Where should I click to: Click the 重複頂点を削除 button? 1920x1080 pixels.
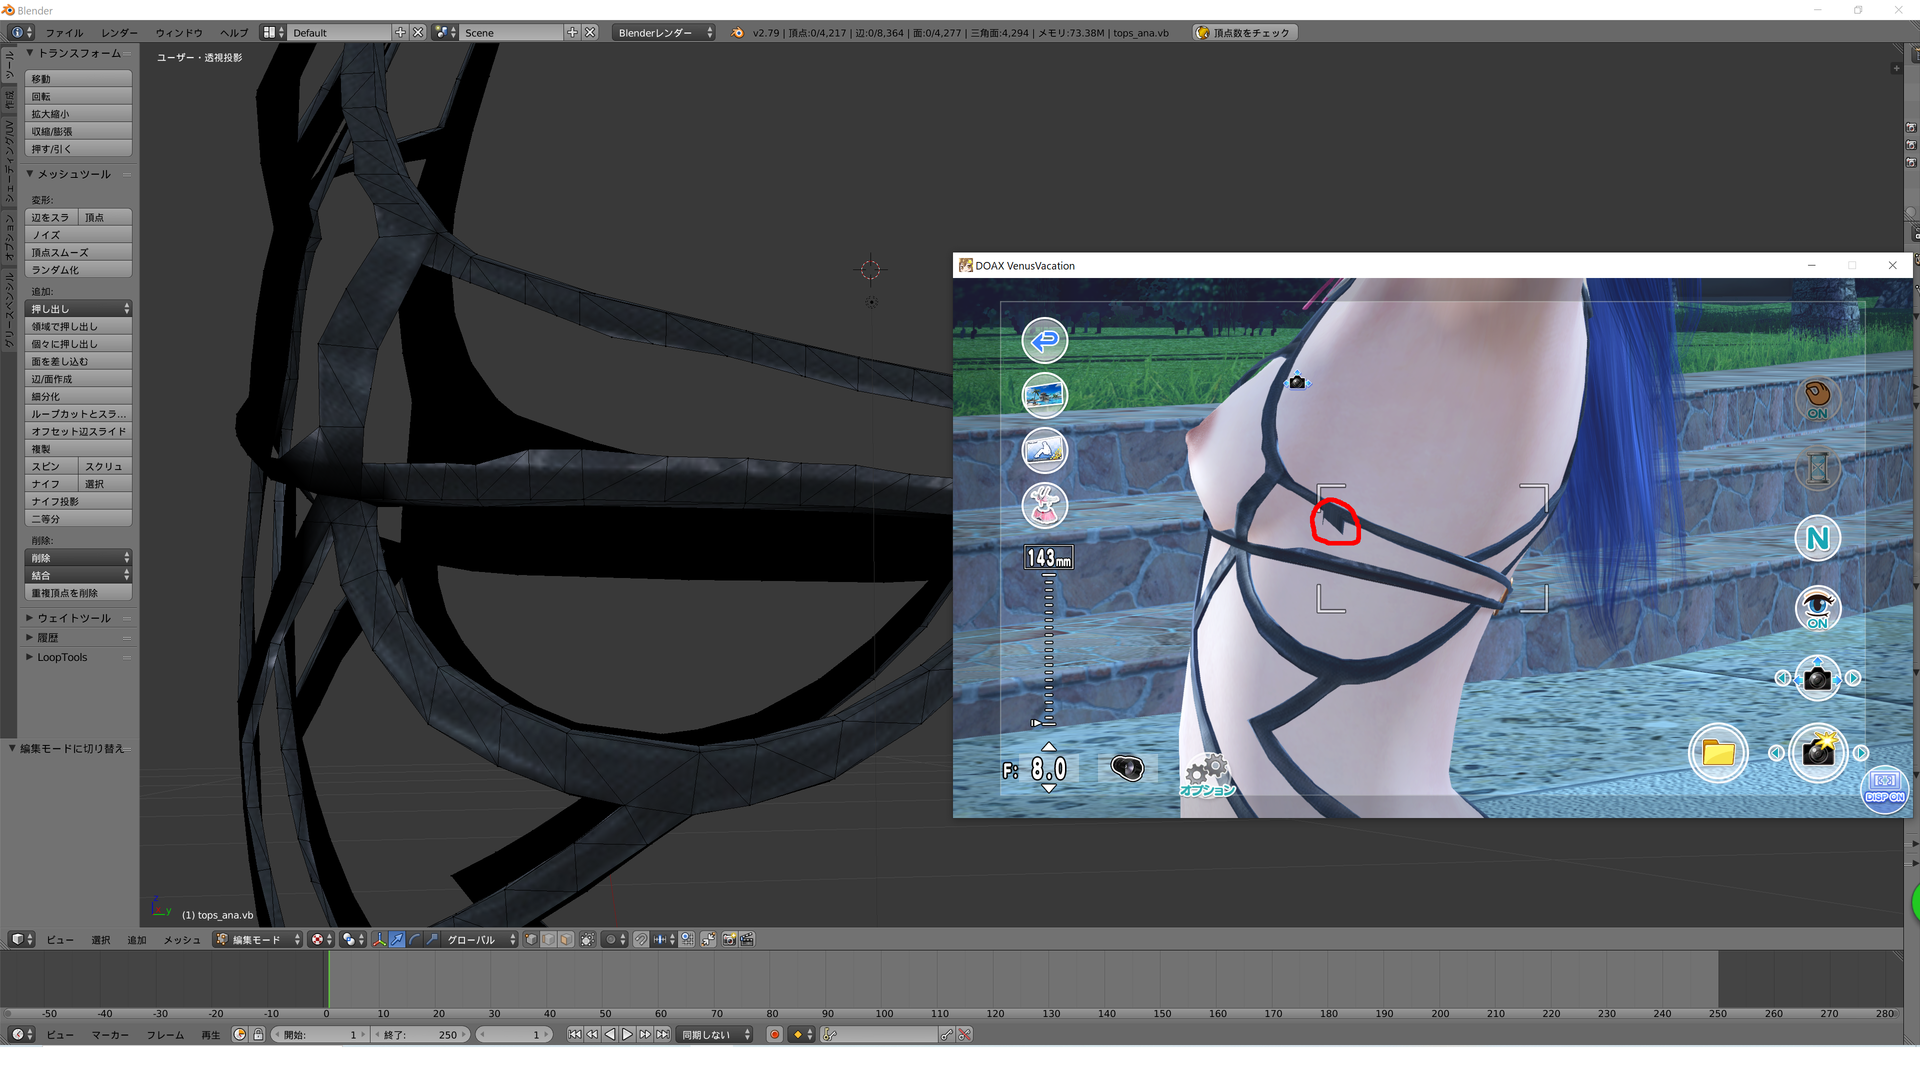pos(79,593)
